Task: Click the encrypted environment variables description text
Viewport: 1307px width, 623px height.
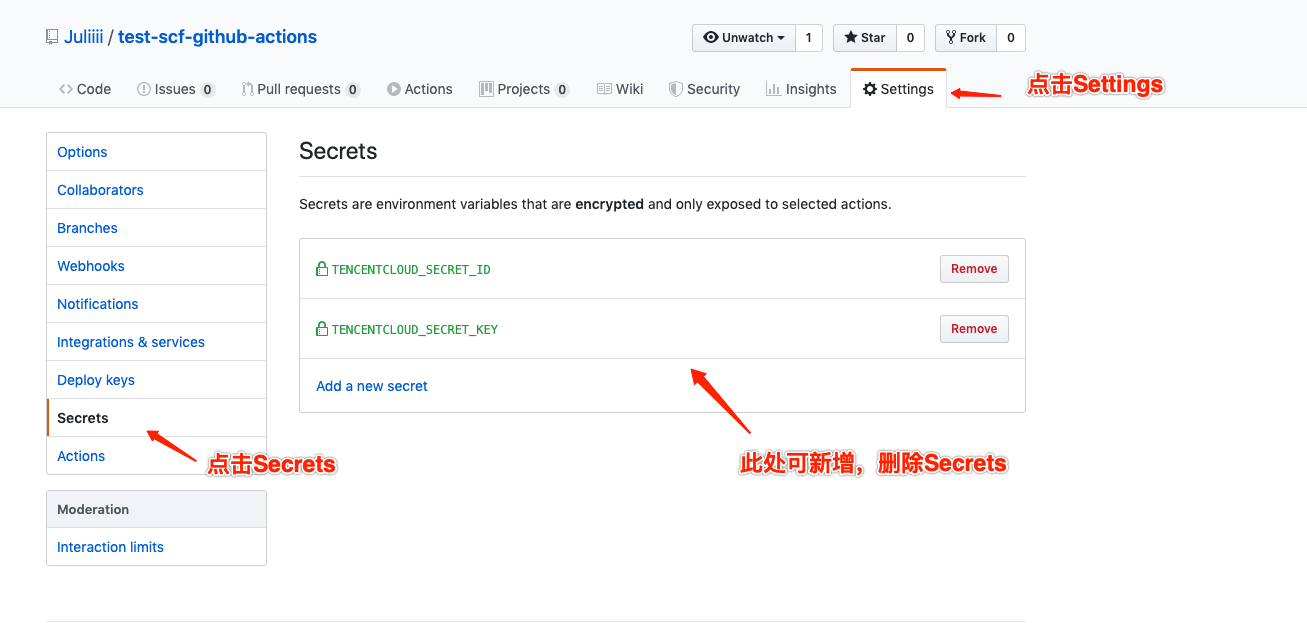Action: tap(595, 204)
